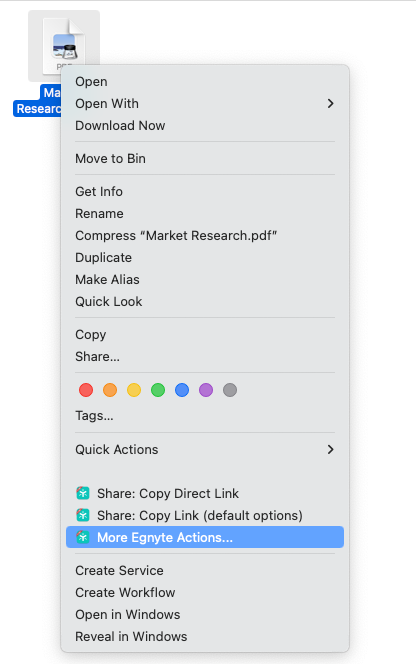The height and width of the screenshot is (664, 416).
Task: Apply the blue tag color
Action: (182, 390)
